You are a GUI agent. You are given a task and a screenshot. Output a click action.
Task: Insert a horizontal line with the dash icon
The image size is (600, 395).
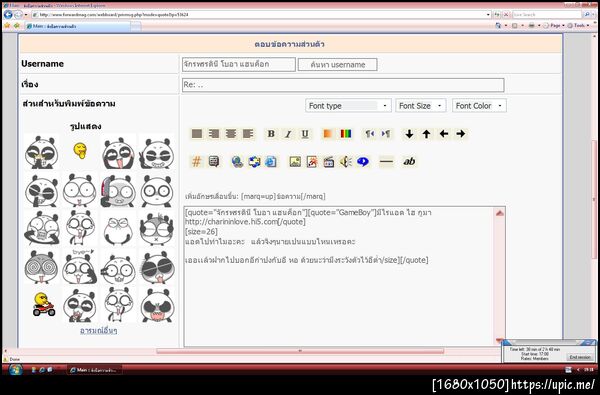[386, 162]
